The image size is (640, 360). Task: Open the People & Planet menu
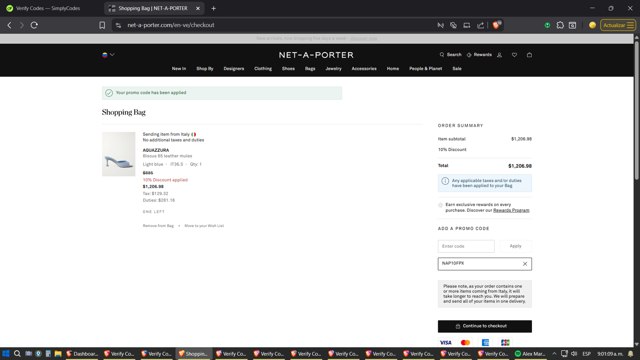click(426, 69)
